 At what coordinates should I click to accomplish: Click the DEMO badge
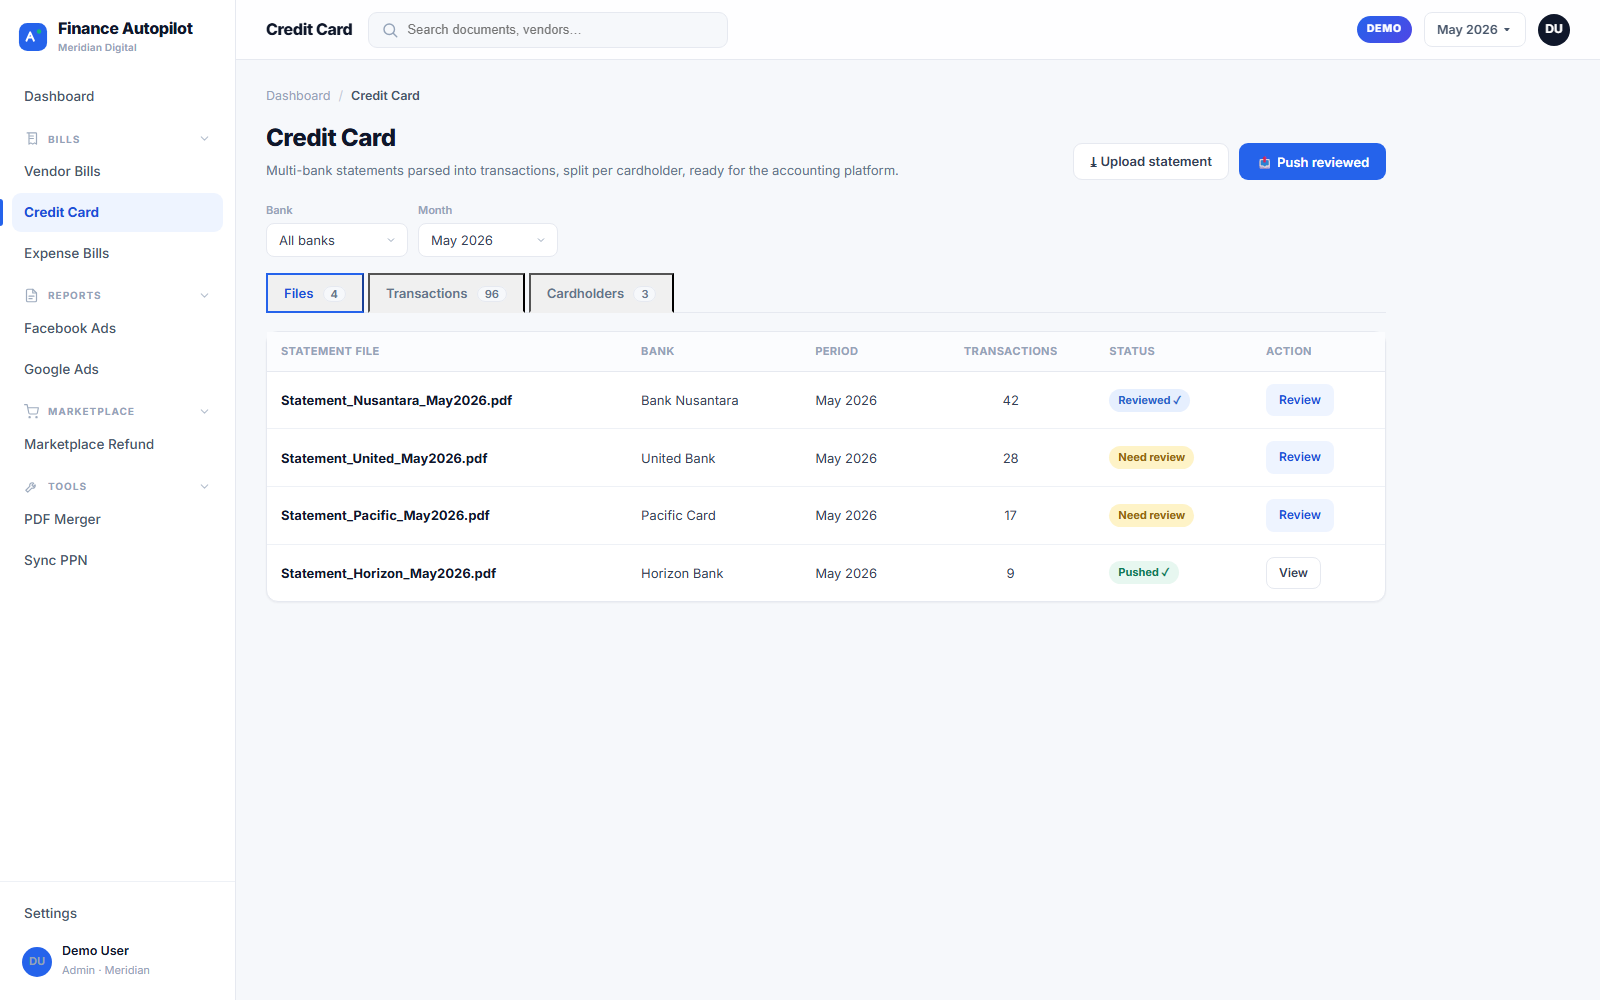pyautogui.click(x=1384, y=29)
